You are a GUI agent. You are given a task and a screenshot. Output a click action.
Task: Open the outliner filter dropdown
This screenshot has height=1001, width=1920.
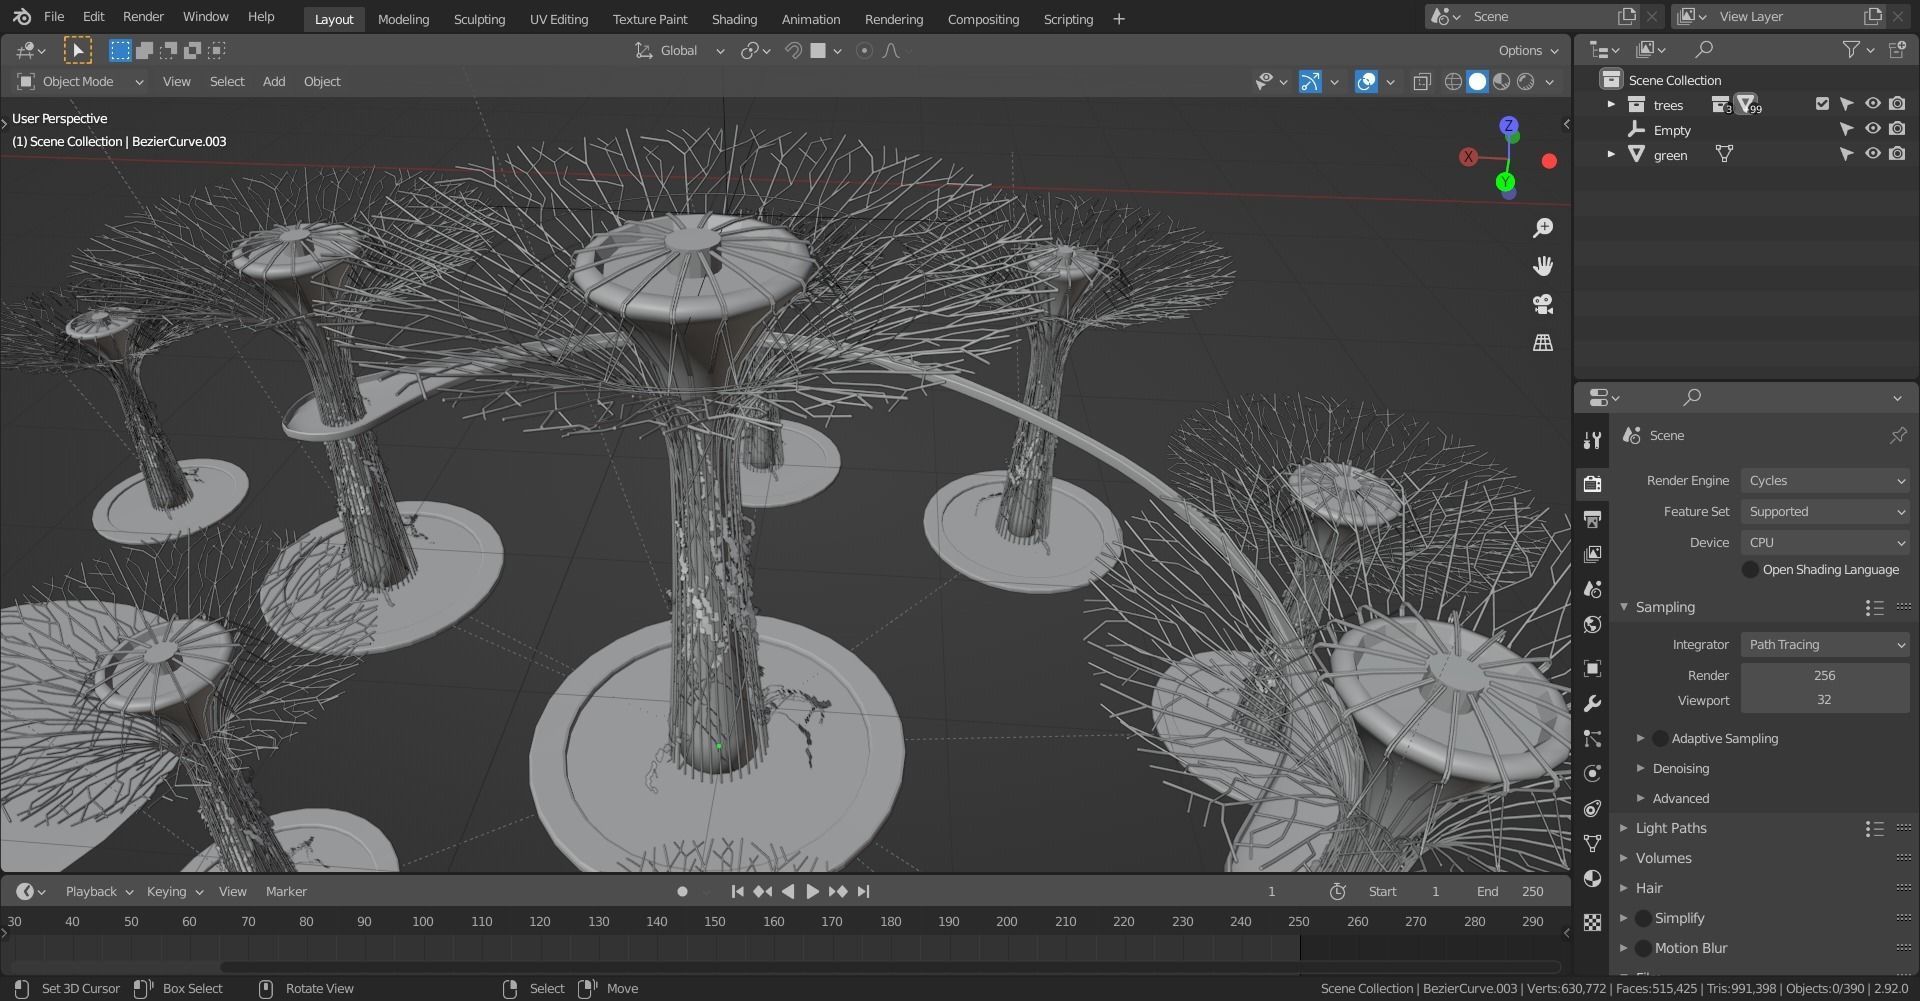(1857, 49)
